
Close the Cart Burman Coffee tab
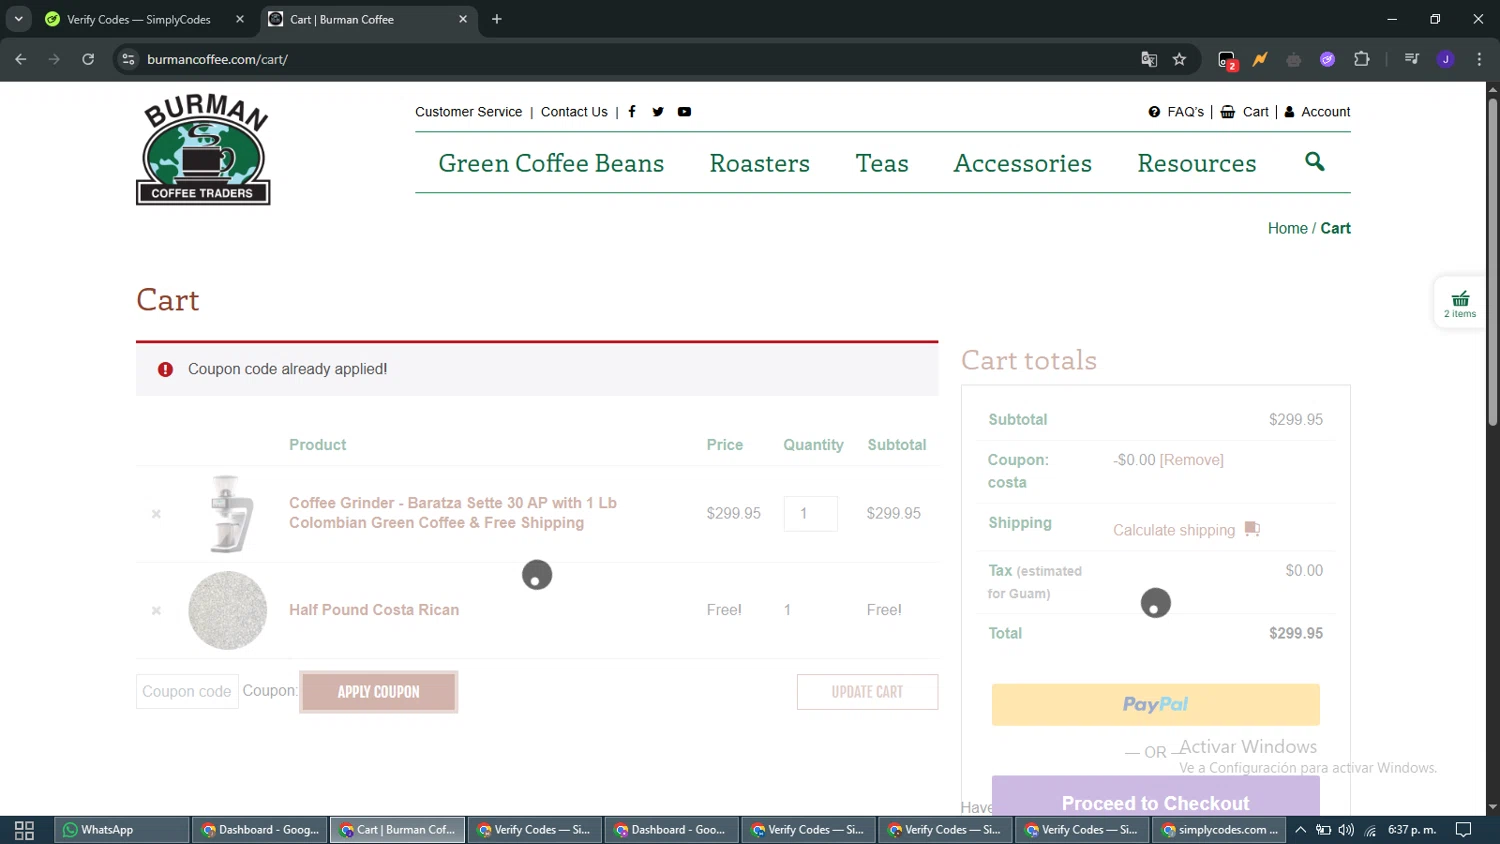point(463,19)
